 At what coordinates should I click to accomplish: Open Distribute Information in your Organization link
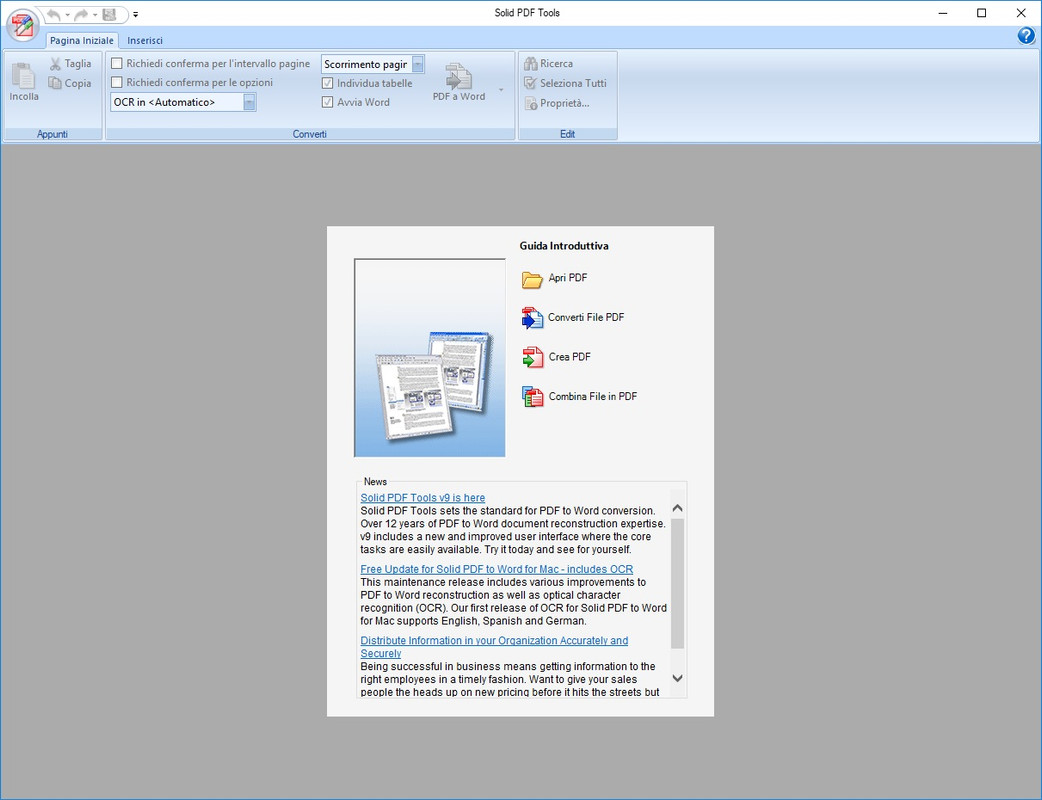pos(494,647)
